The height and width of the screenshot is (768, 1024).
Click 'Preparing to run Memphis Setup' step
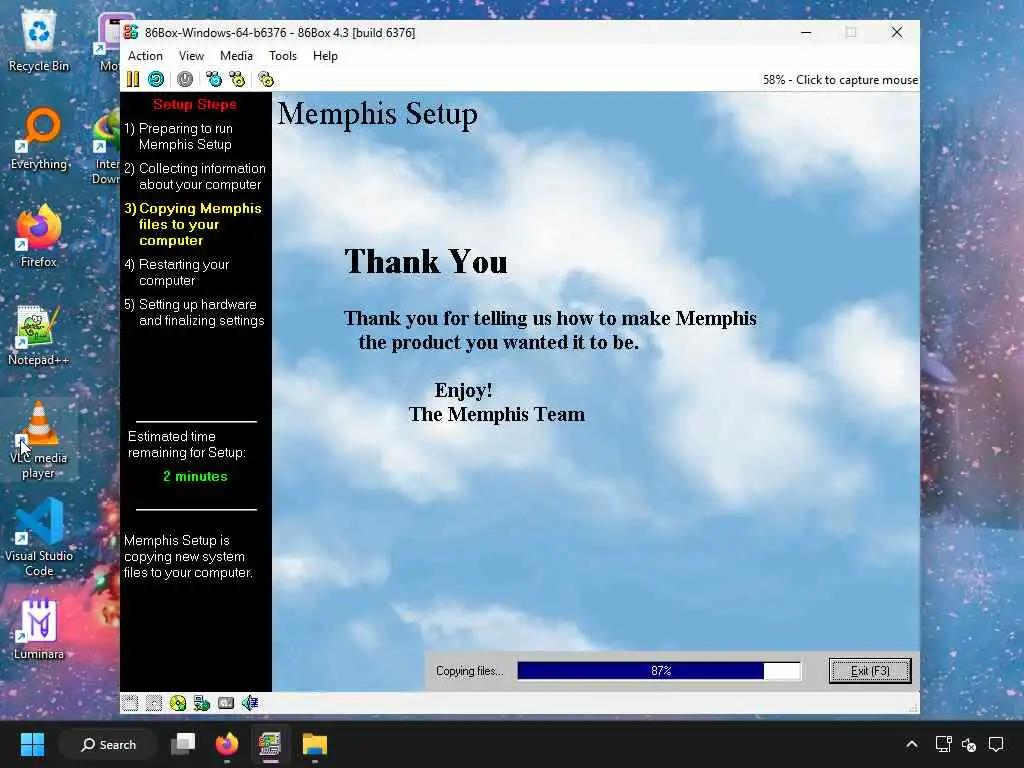179,136
